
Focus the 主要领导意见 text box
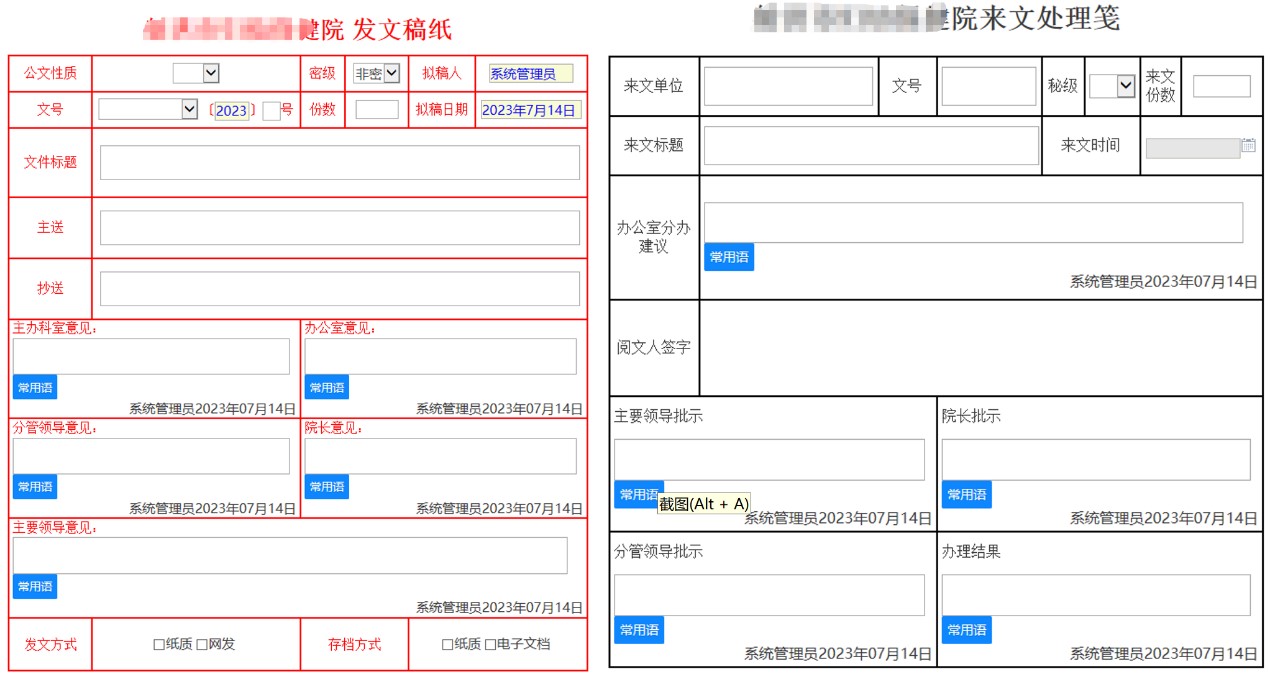tap(290, 555)
